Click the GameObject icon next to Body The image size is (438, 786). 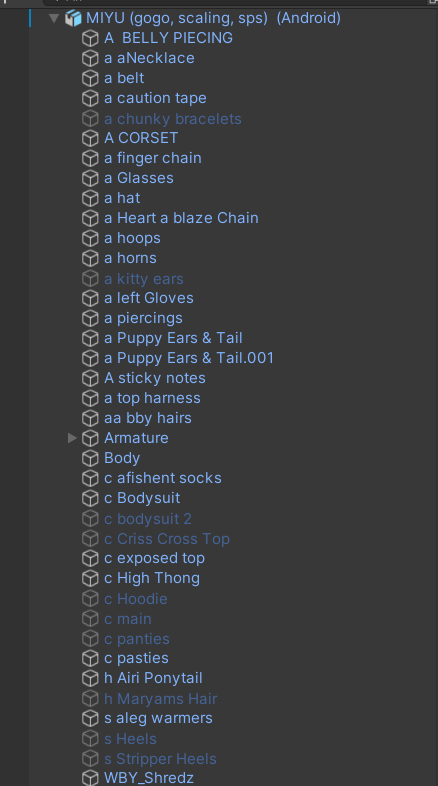tap(90, 458)
